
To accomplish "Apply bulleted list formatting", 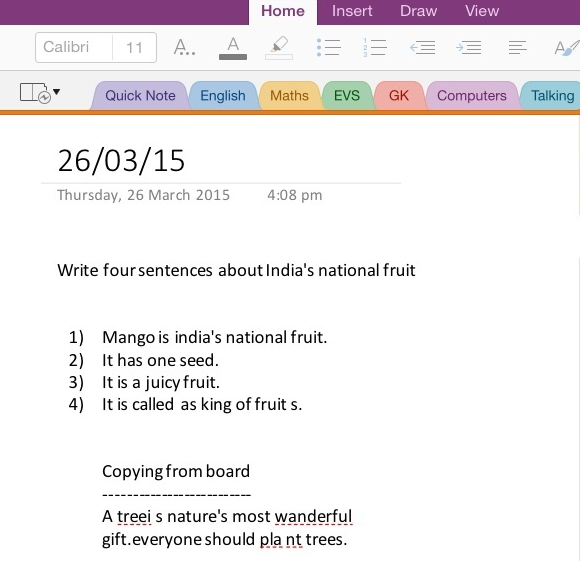I will [x=328, y=48].
